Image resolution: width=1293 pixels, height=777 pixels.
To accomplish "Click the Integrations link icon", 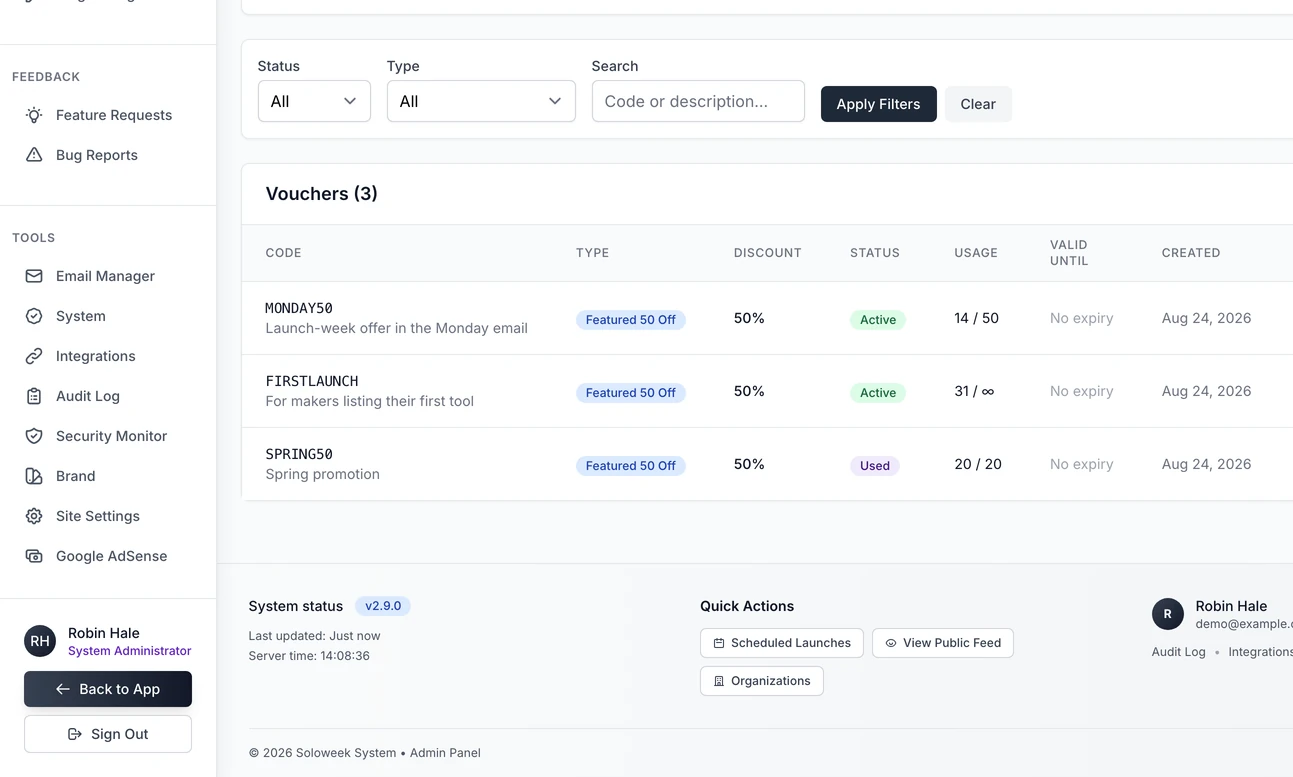I will click(34, 356).
